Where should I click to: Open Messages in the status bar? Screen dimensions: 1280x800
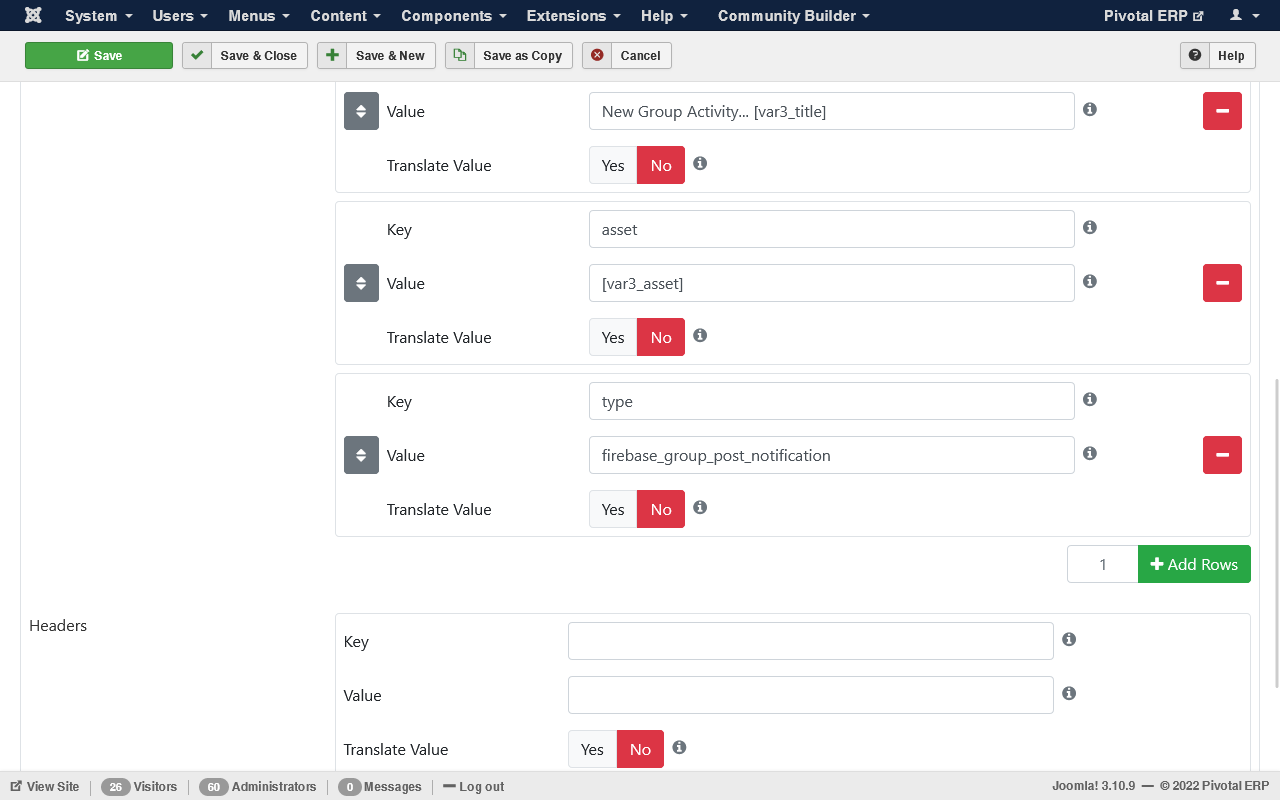[380, 787]
